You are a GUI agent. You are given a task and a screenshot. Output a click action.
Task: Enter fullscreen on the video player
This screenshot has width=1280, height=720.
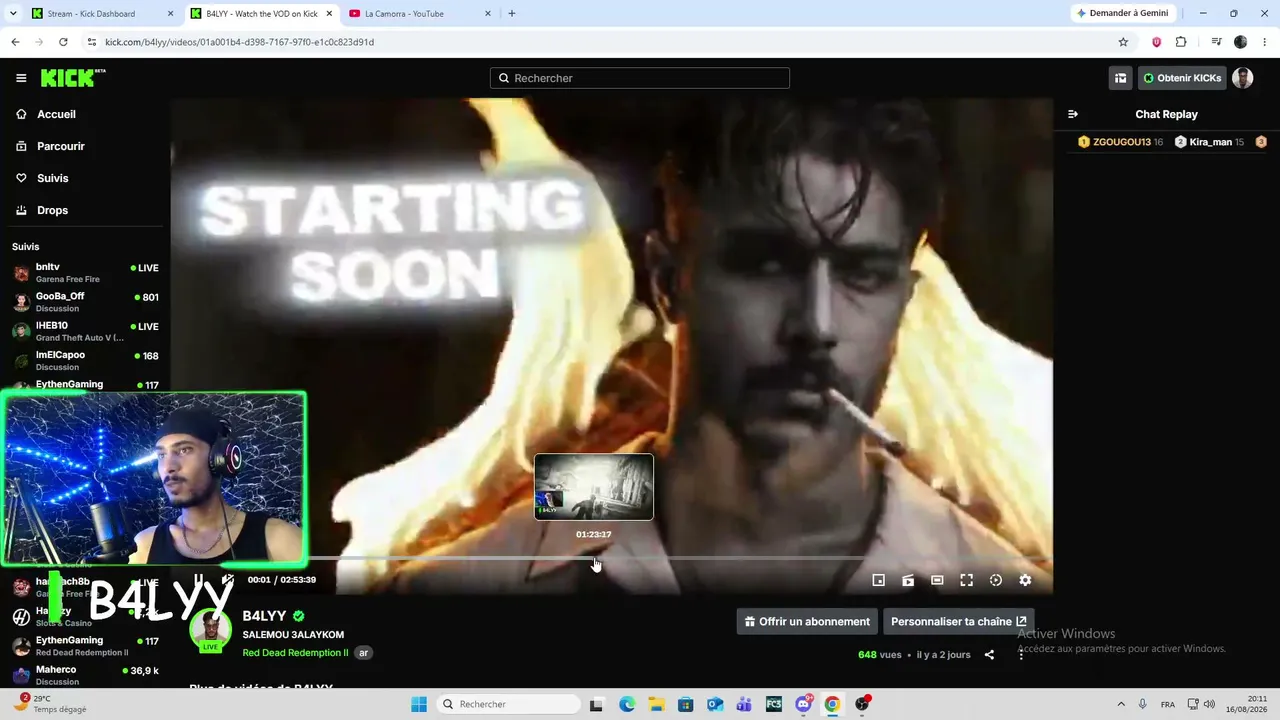pyautogui.click(x=967, y=580)
